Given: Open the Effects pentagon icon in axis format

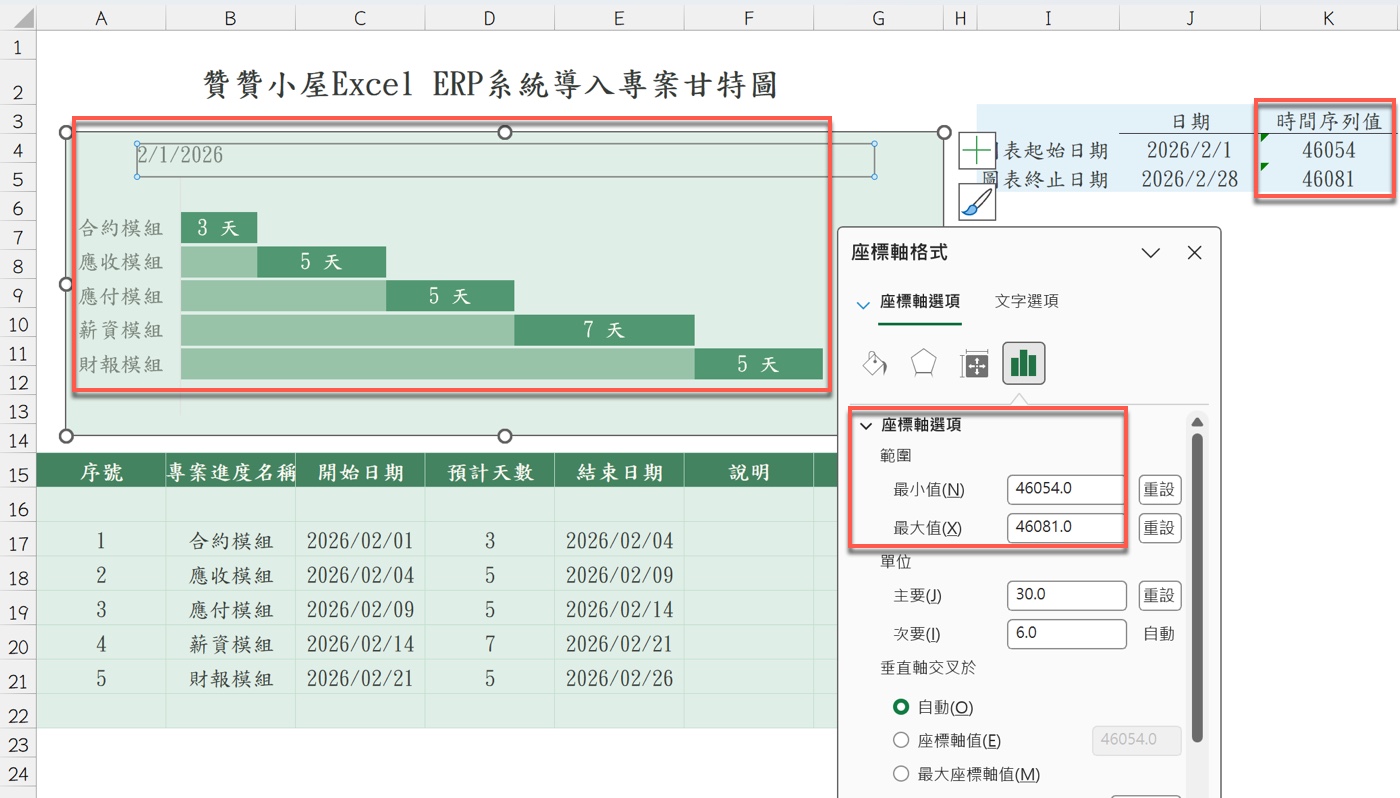Looking at the screenshot, I should point(924,363).
